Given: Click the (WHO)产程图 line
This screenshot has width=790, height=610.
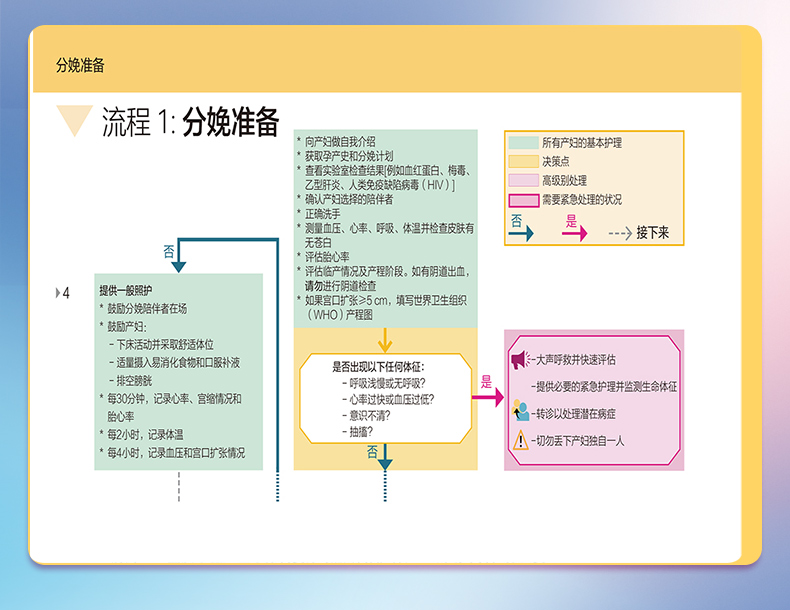Looking at the screenshot, I should [x=340, y=315].
